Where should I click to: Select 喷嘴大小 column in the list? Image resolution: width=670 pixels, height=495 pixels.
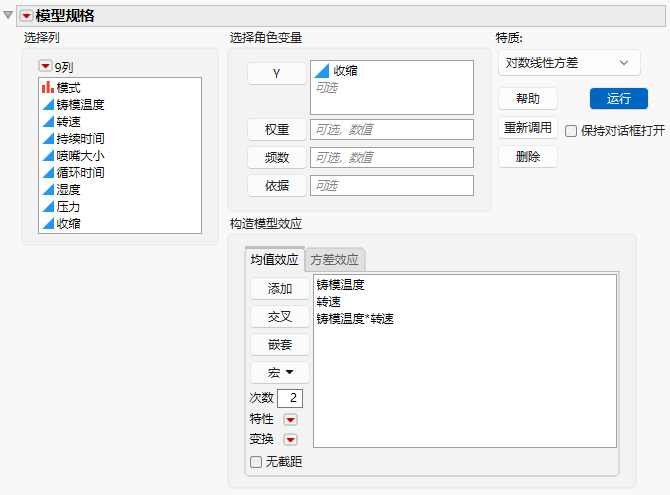[80, 156]
